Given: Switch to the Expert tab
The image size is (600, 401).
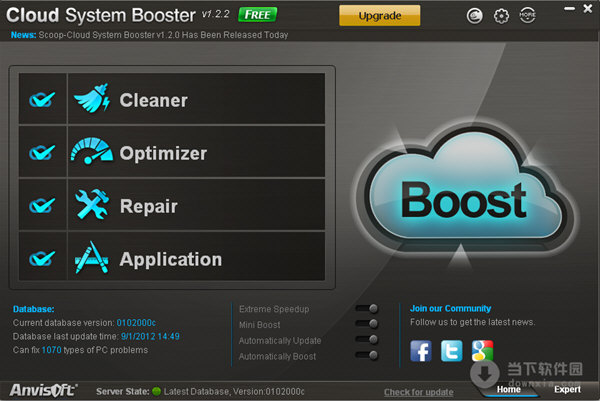Looking at the screenshot, I should tap(567, 390).
